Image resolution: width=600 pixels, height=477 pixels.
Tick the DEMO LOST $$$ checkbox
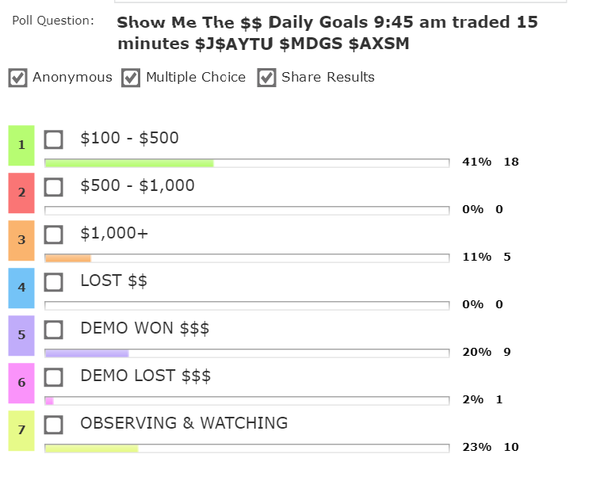[x=54, y=377]
